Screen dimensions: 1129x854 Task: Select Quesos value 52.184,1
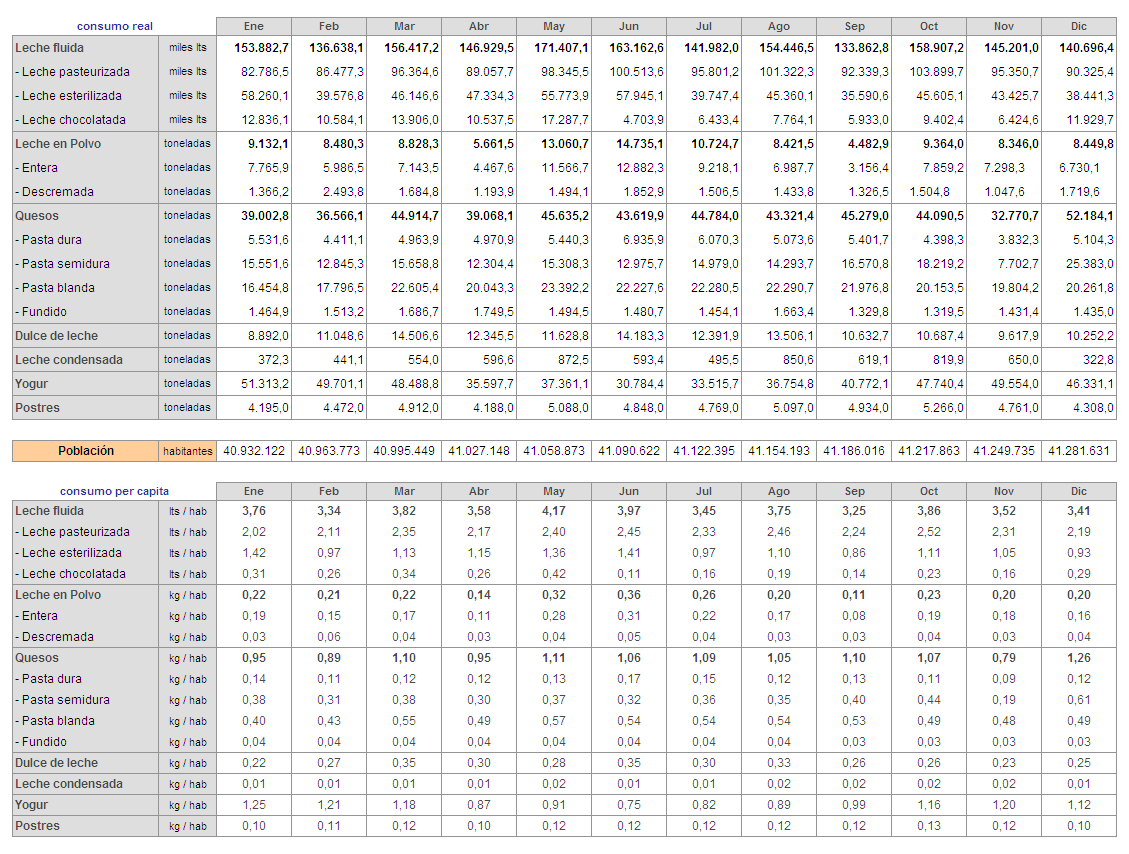pos(1089,216)
